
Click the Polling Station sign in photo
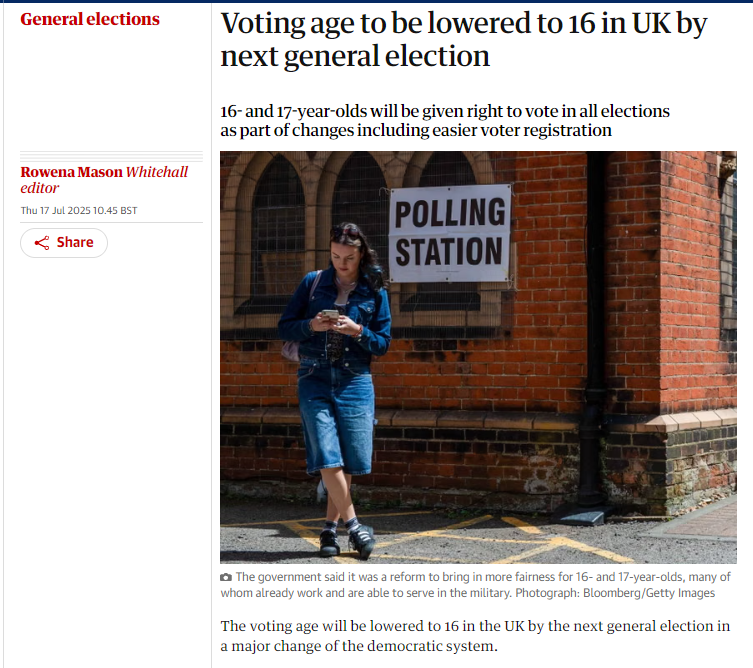coord(449,233)
